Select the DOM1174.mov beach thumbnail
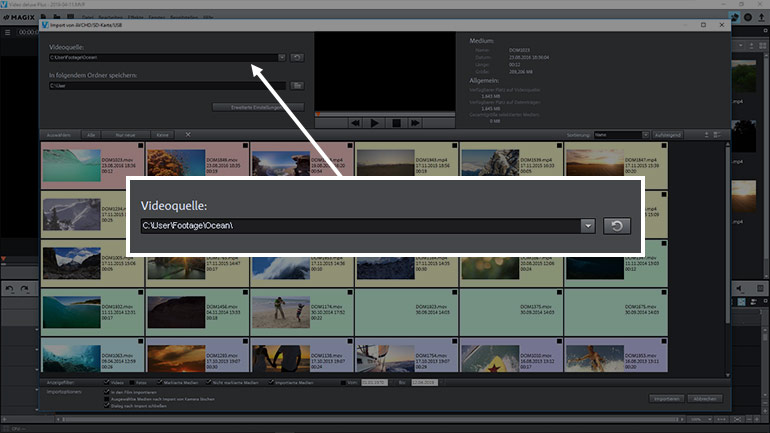770x433 pixels. click(x=281, y=312)
